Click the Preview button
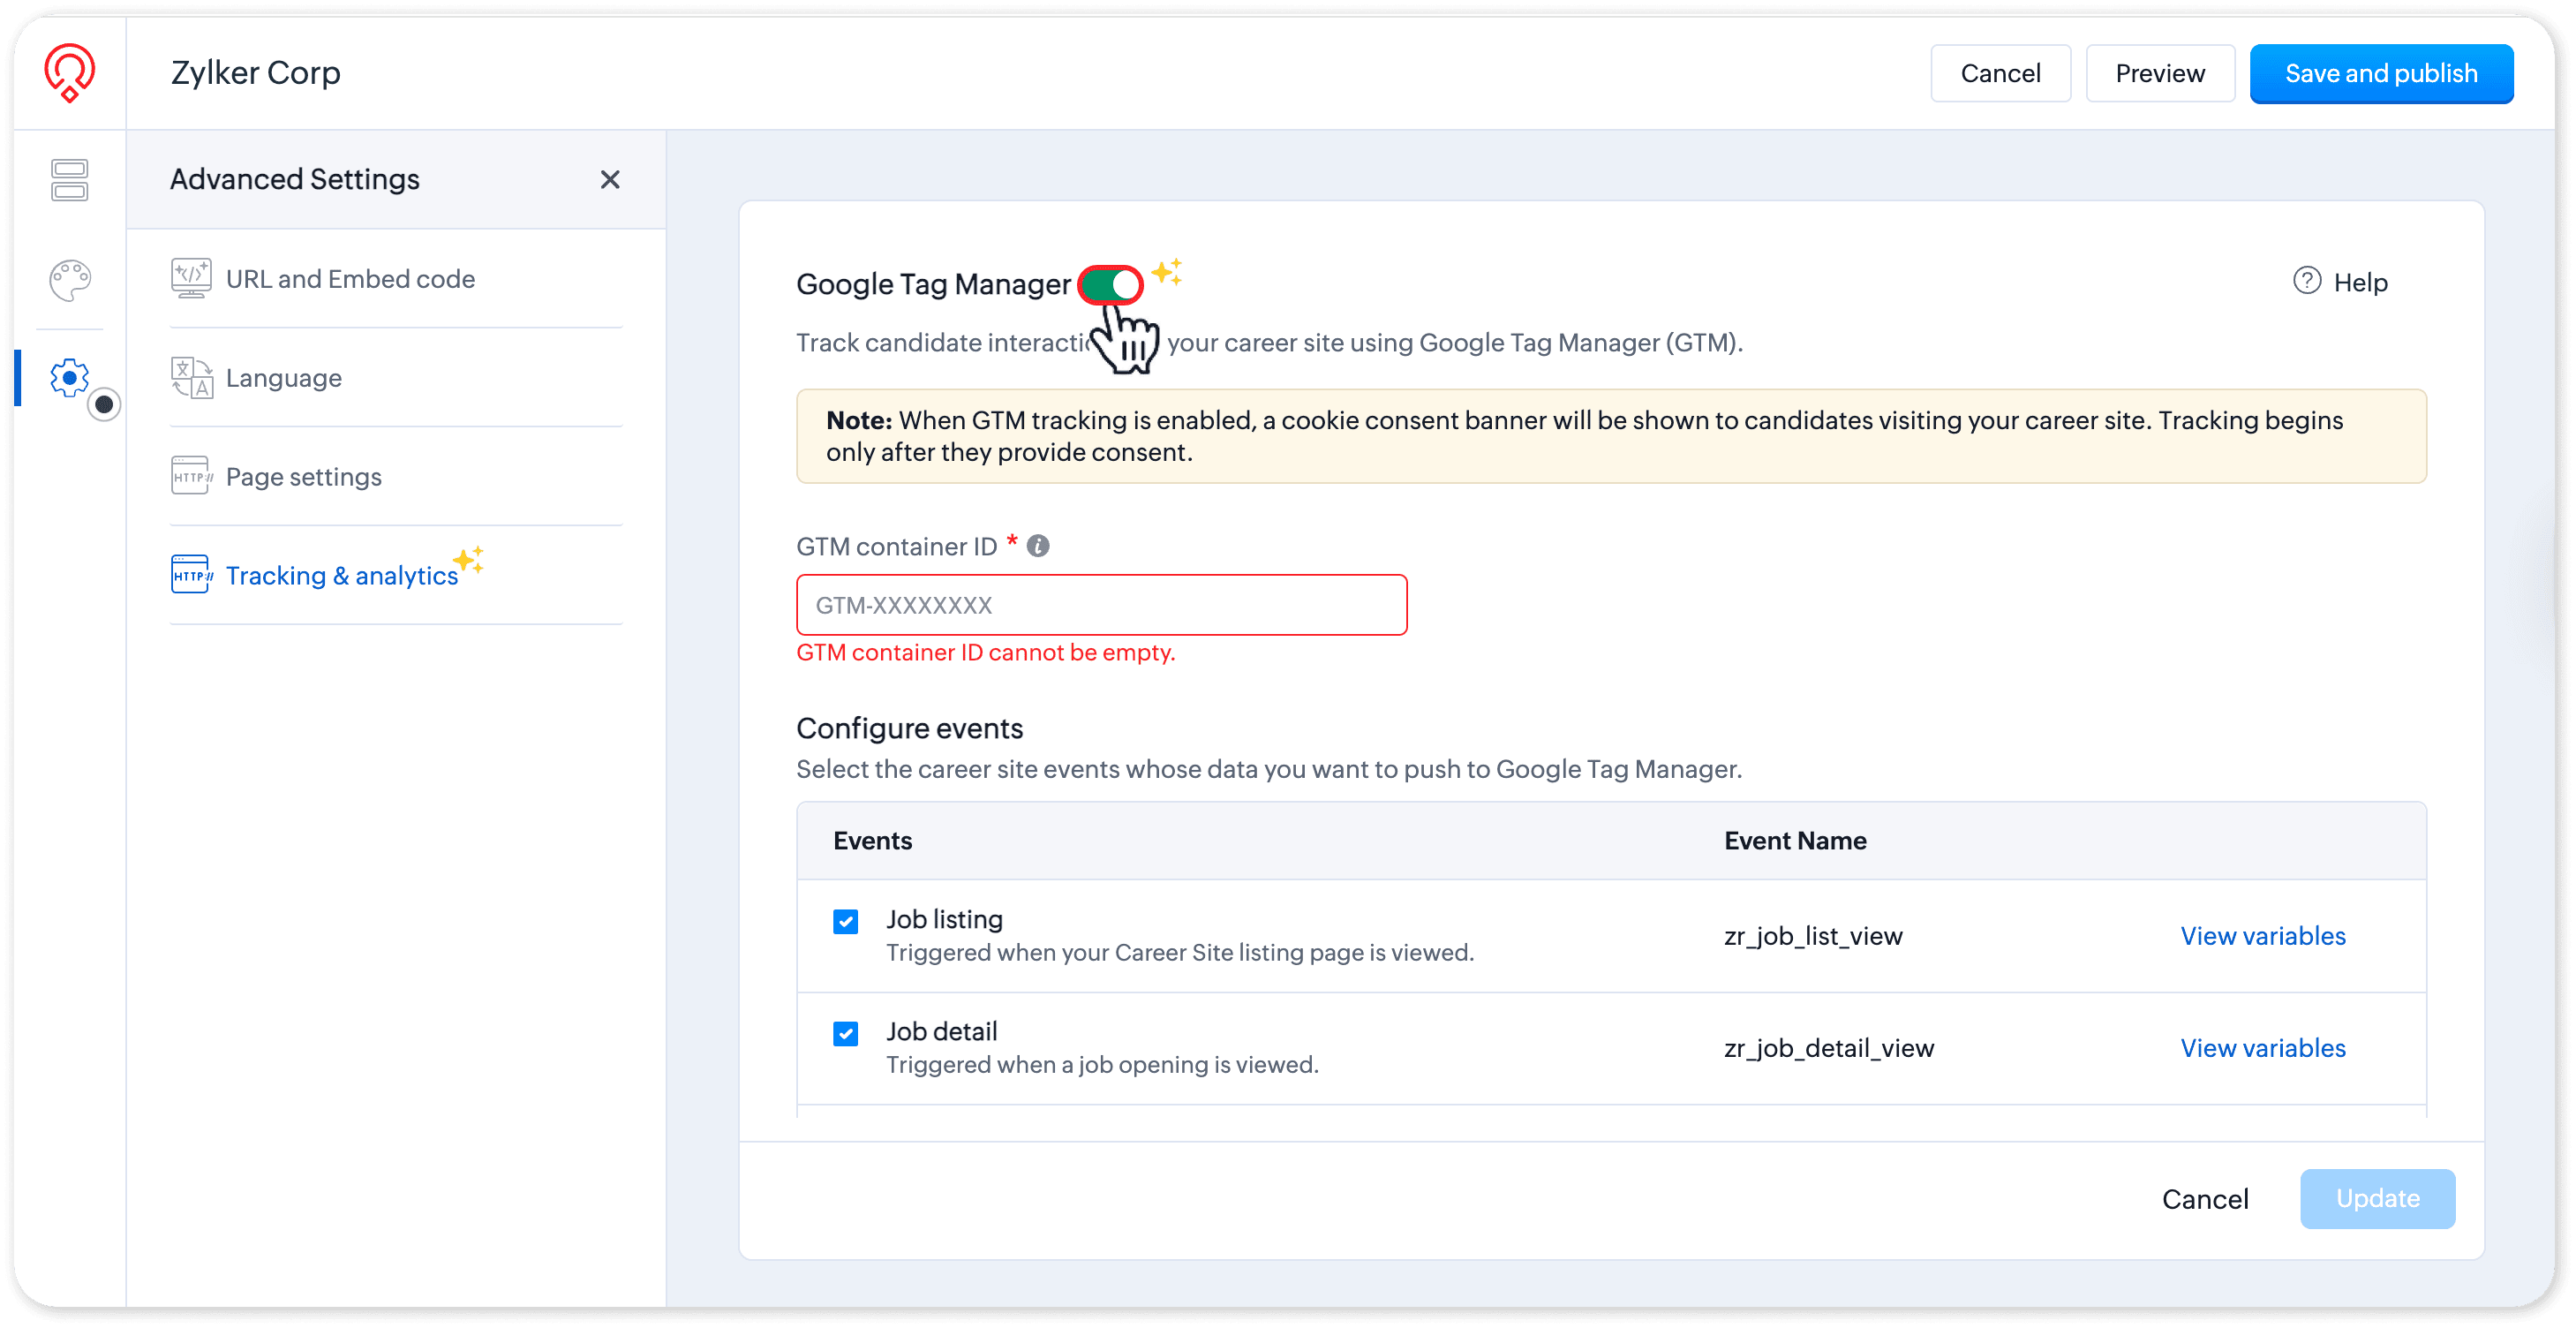The height and width of the screenshot is (1328, 2576). point(2160,73)
